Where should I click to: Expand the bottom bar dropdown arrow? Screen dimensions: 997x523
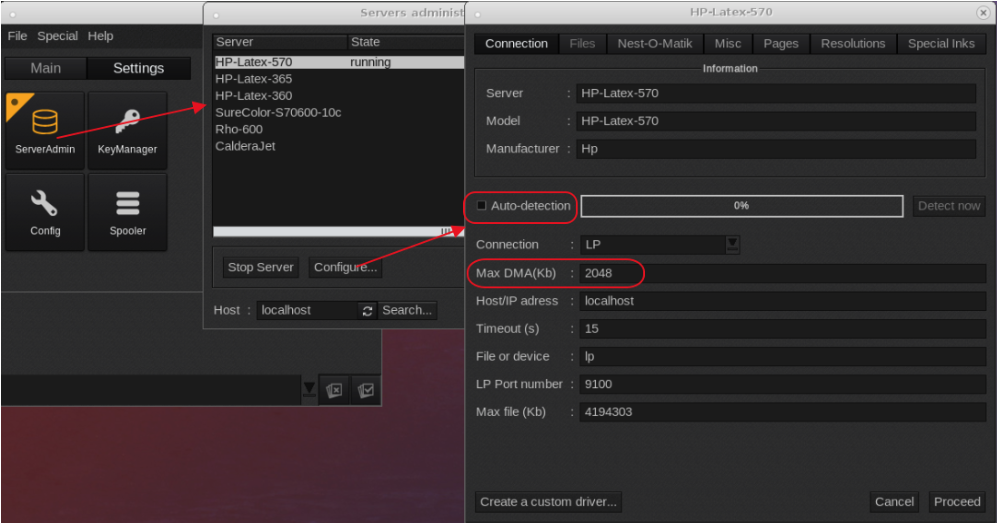tap(309, 390)
